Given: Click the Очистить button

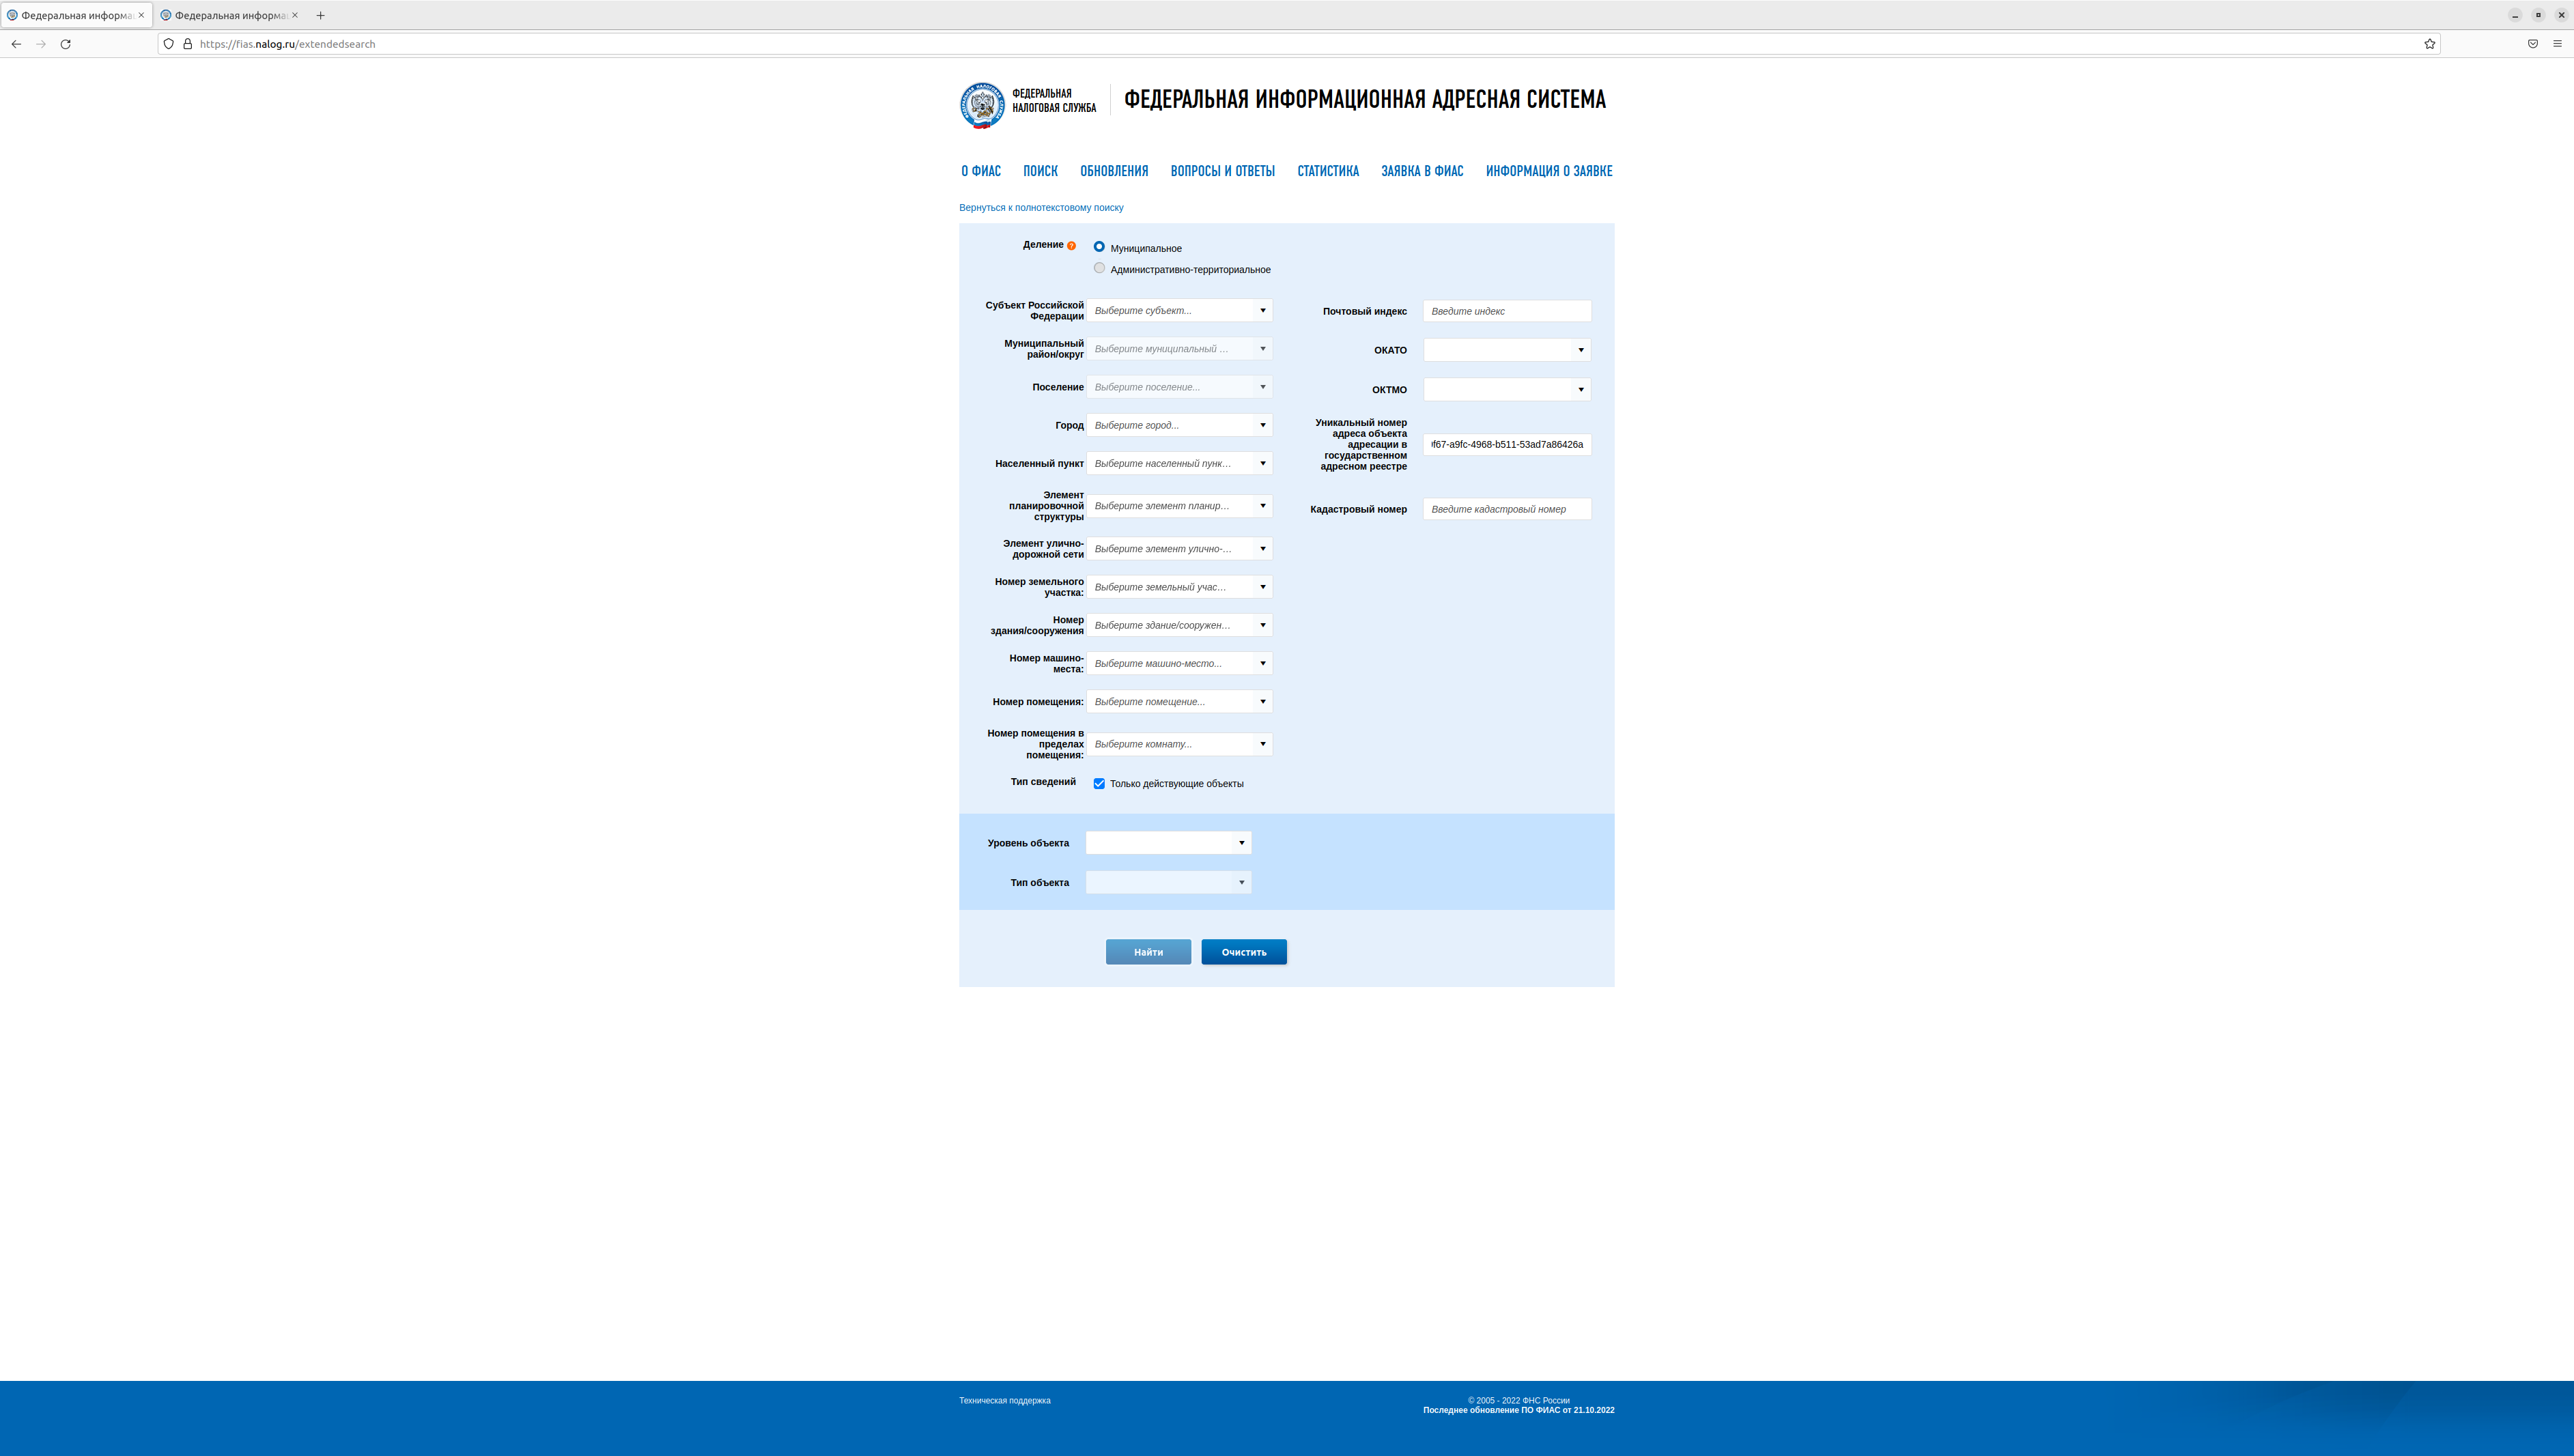Looking at the screenshot, I should coord(1243,952).
